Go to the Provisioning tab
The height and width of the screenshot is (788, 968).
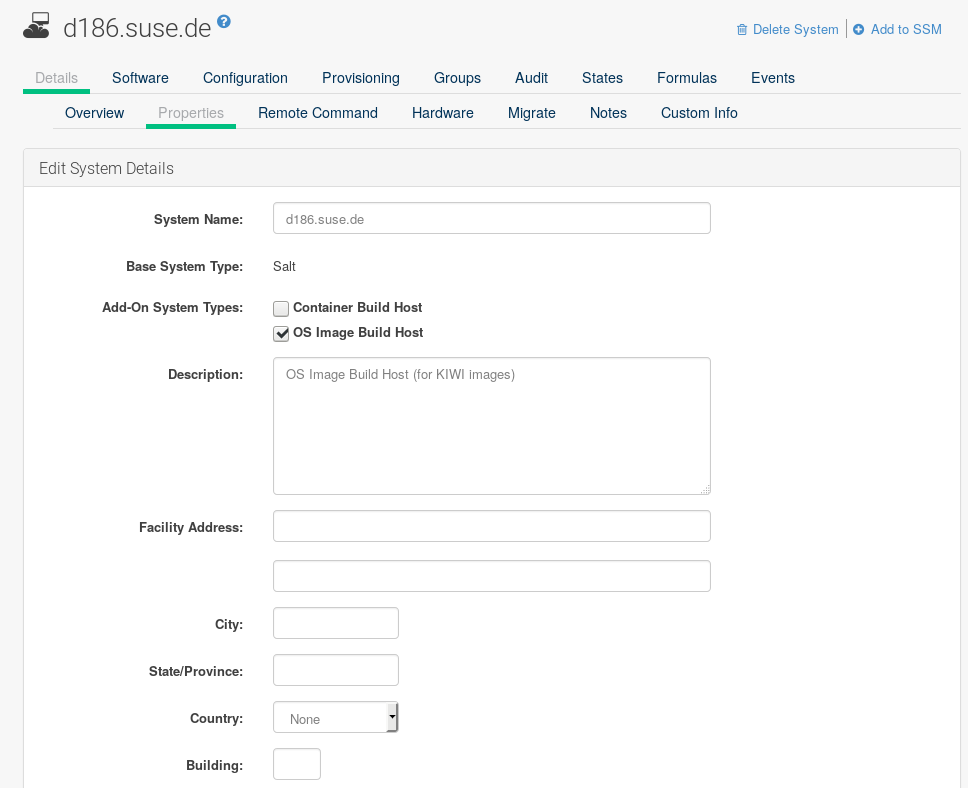tap(360, 78)
